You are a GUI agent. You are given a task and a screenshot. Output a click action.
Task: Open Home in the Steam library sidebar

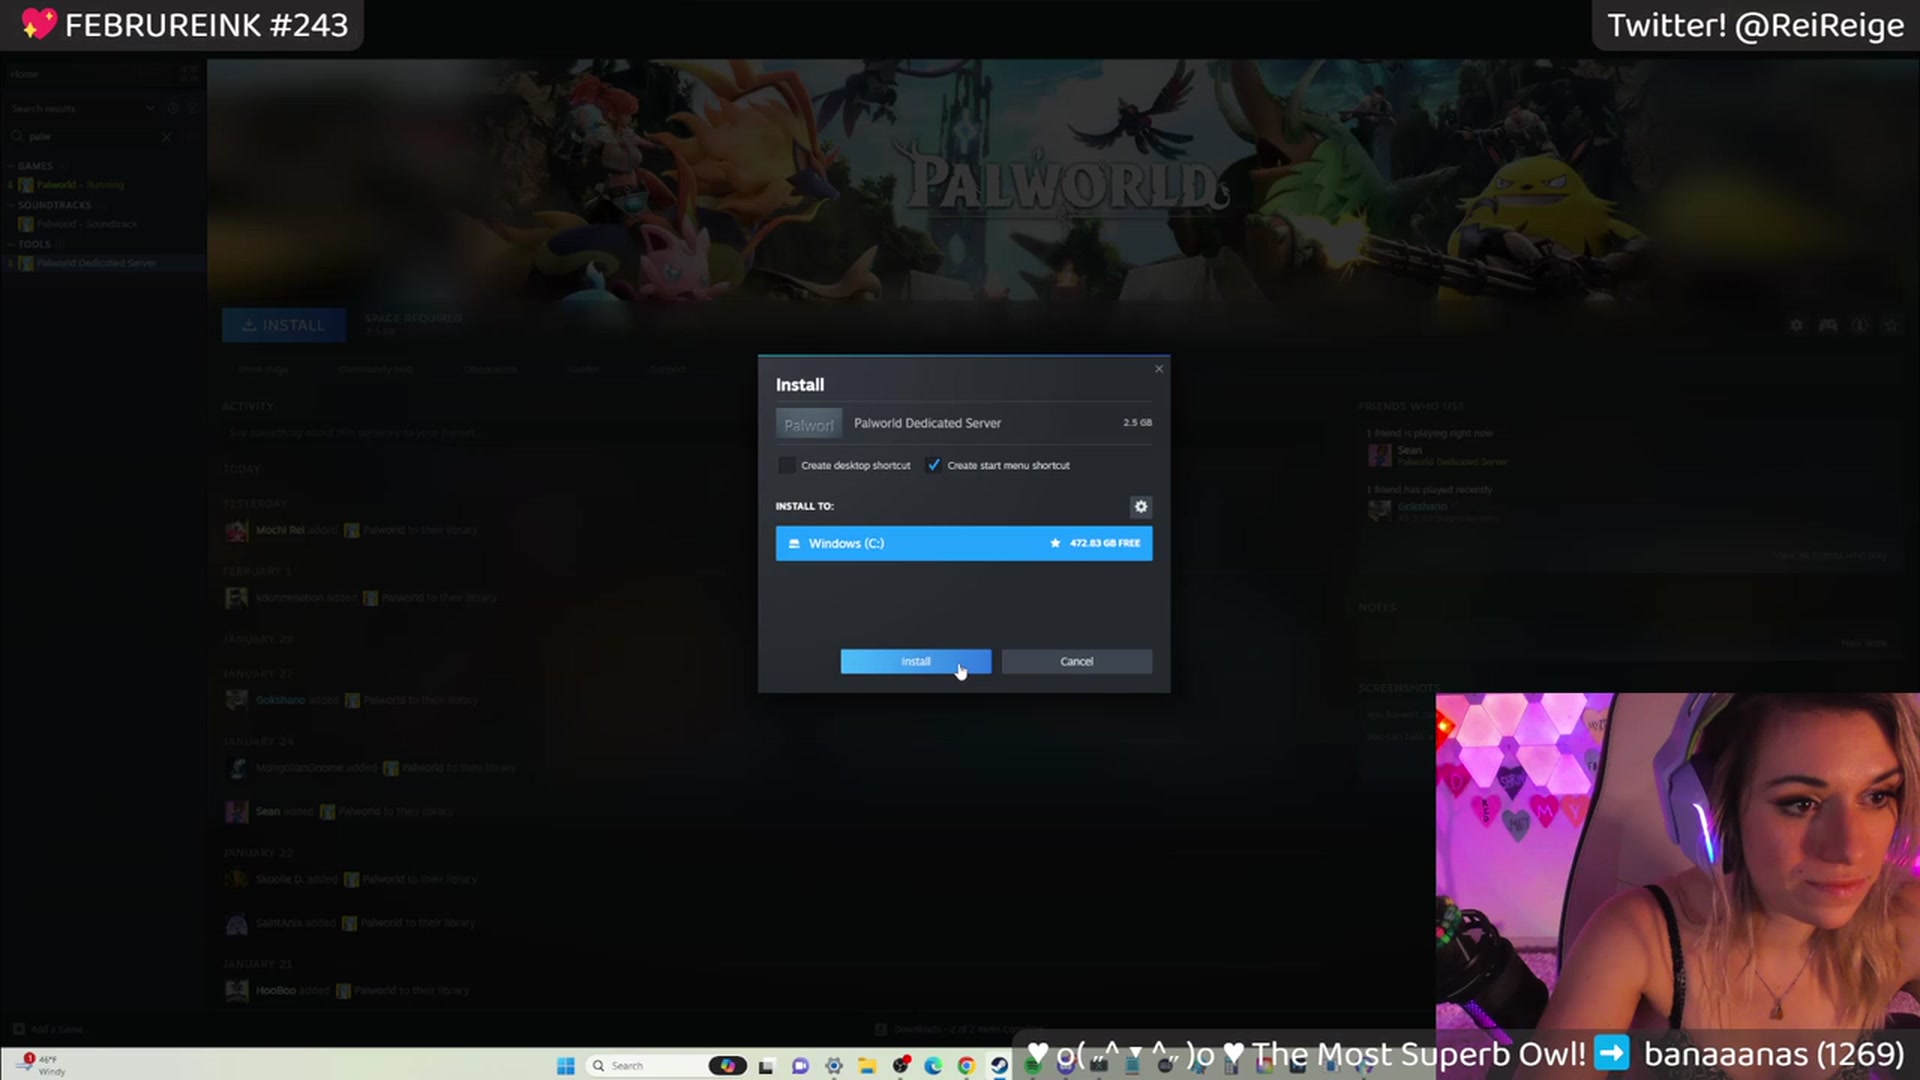25,74
